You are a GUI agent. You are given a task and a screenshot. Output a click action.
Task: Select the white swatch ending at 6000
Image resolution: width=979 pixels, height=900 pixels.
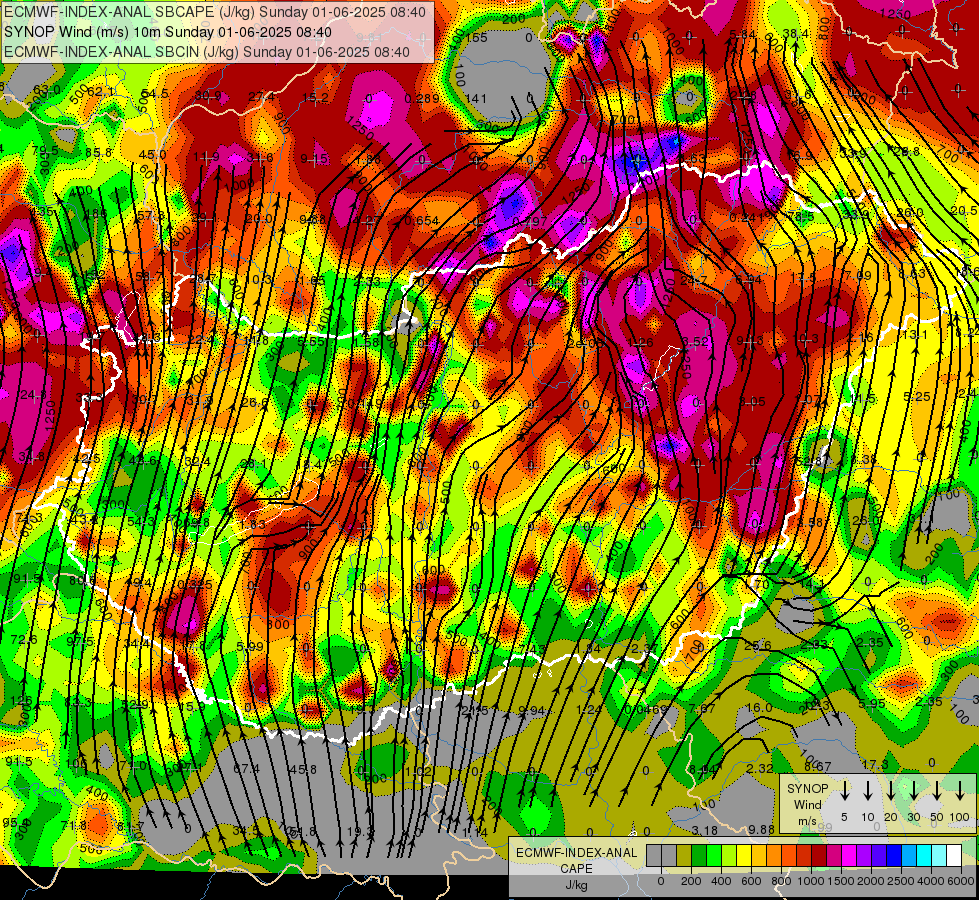(954, 856)
